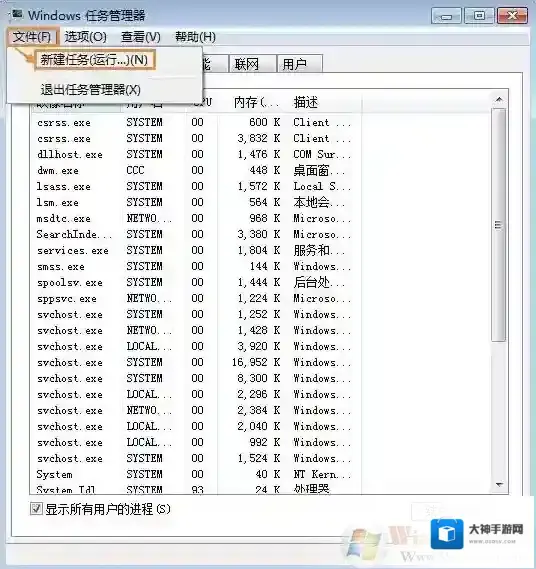Click the Task Manager title bar icon
Image resolution: width=536 pixels, height=569 pixels.
16,15
